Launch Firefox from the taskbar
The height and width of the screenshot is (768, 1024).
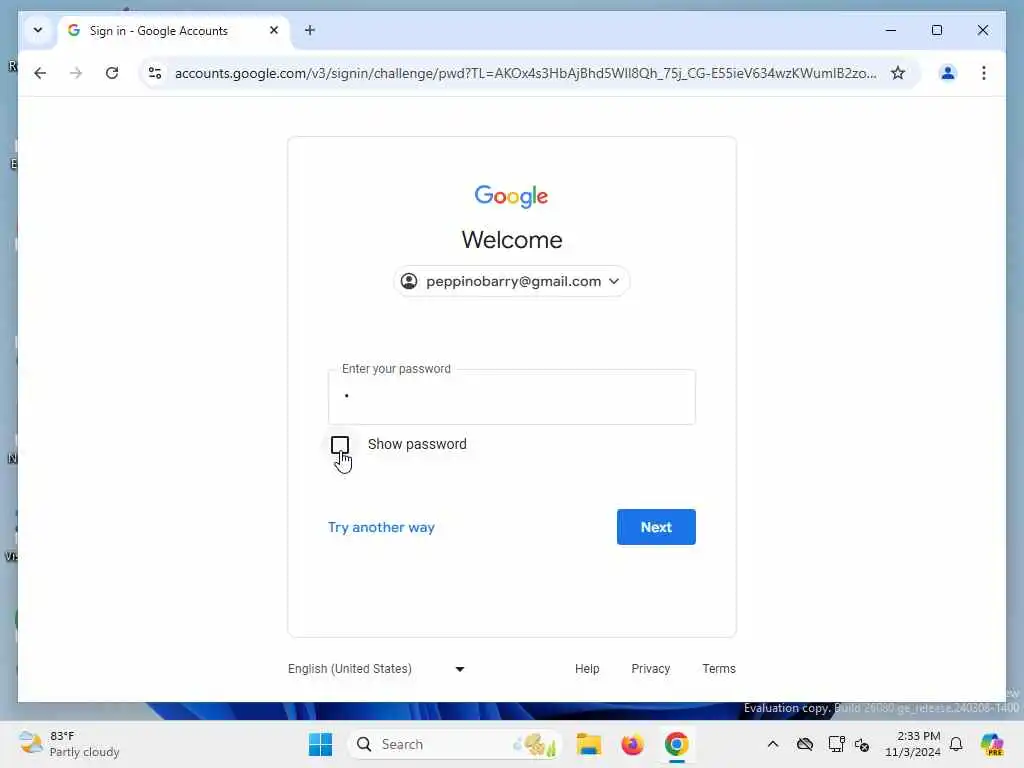(x=632, y=744)
